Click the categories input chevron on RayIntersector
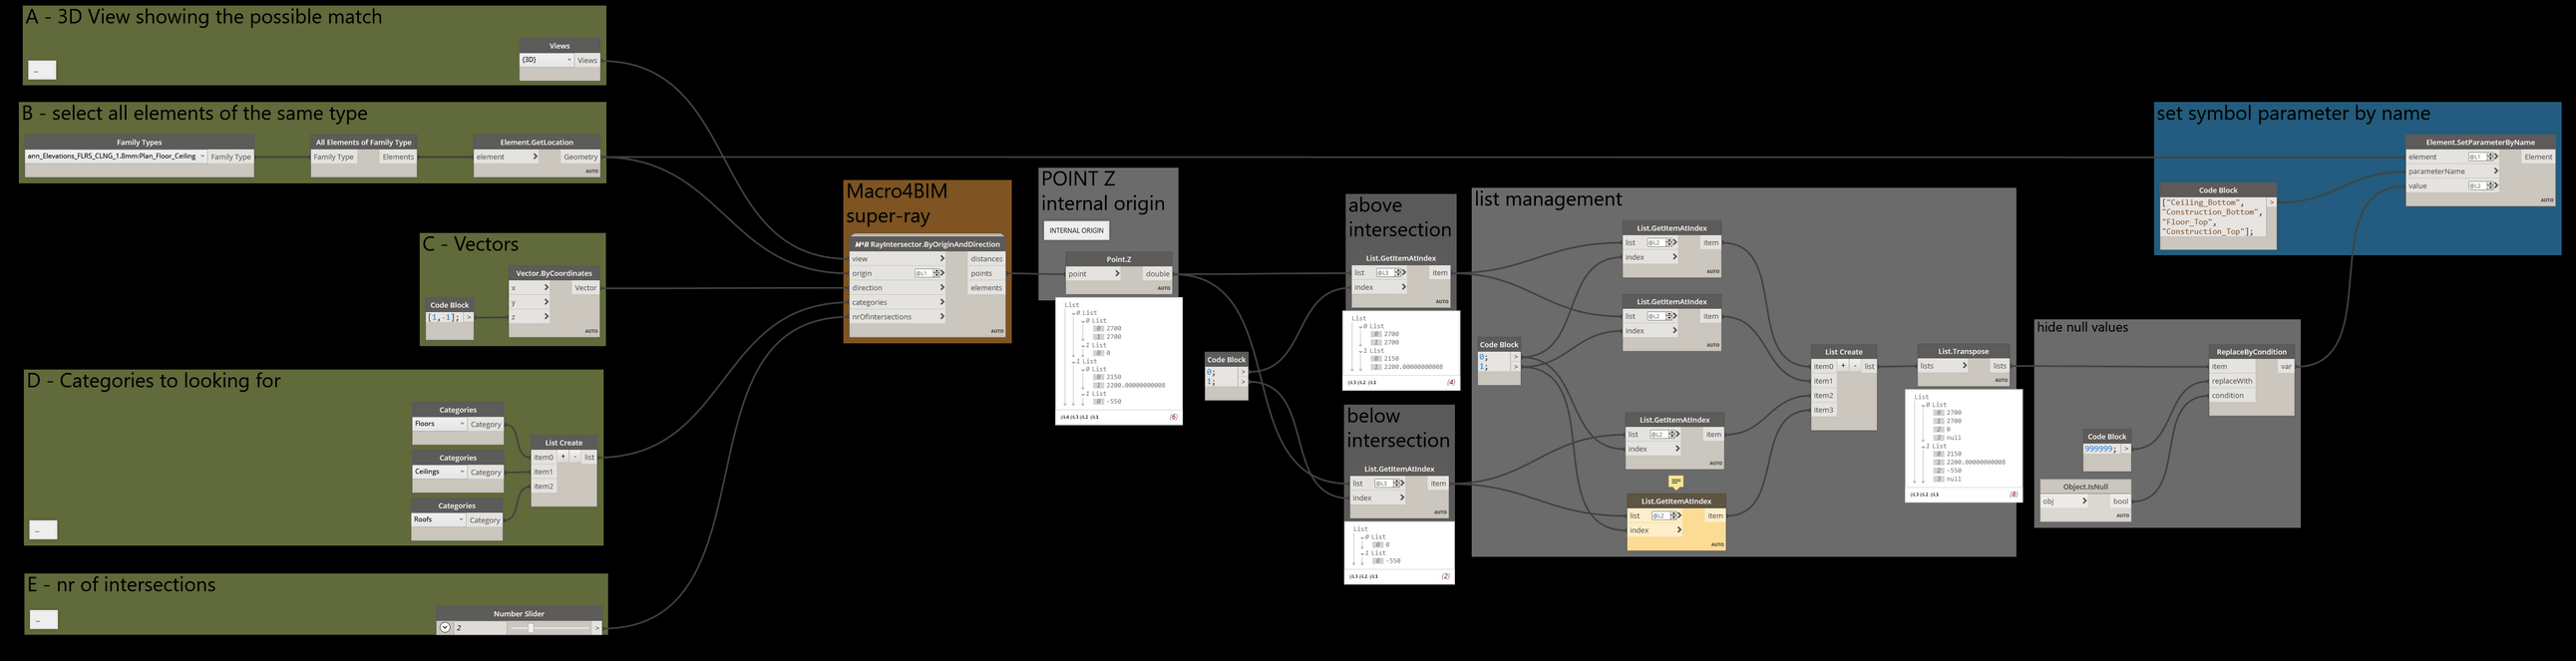The width and height of the screenshot is (2576, 661). 942,302
